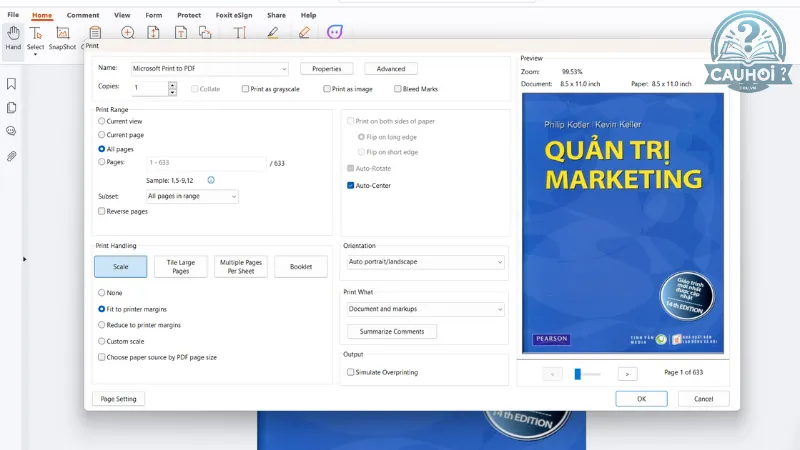
Task: Confirm printing with OK
Action: (641, 399)
